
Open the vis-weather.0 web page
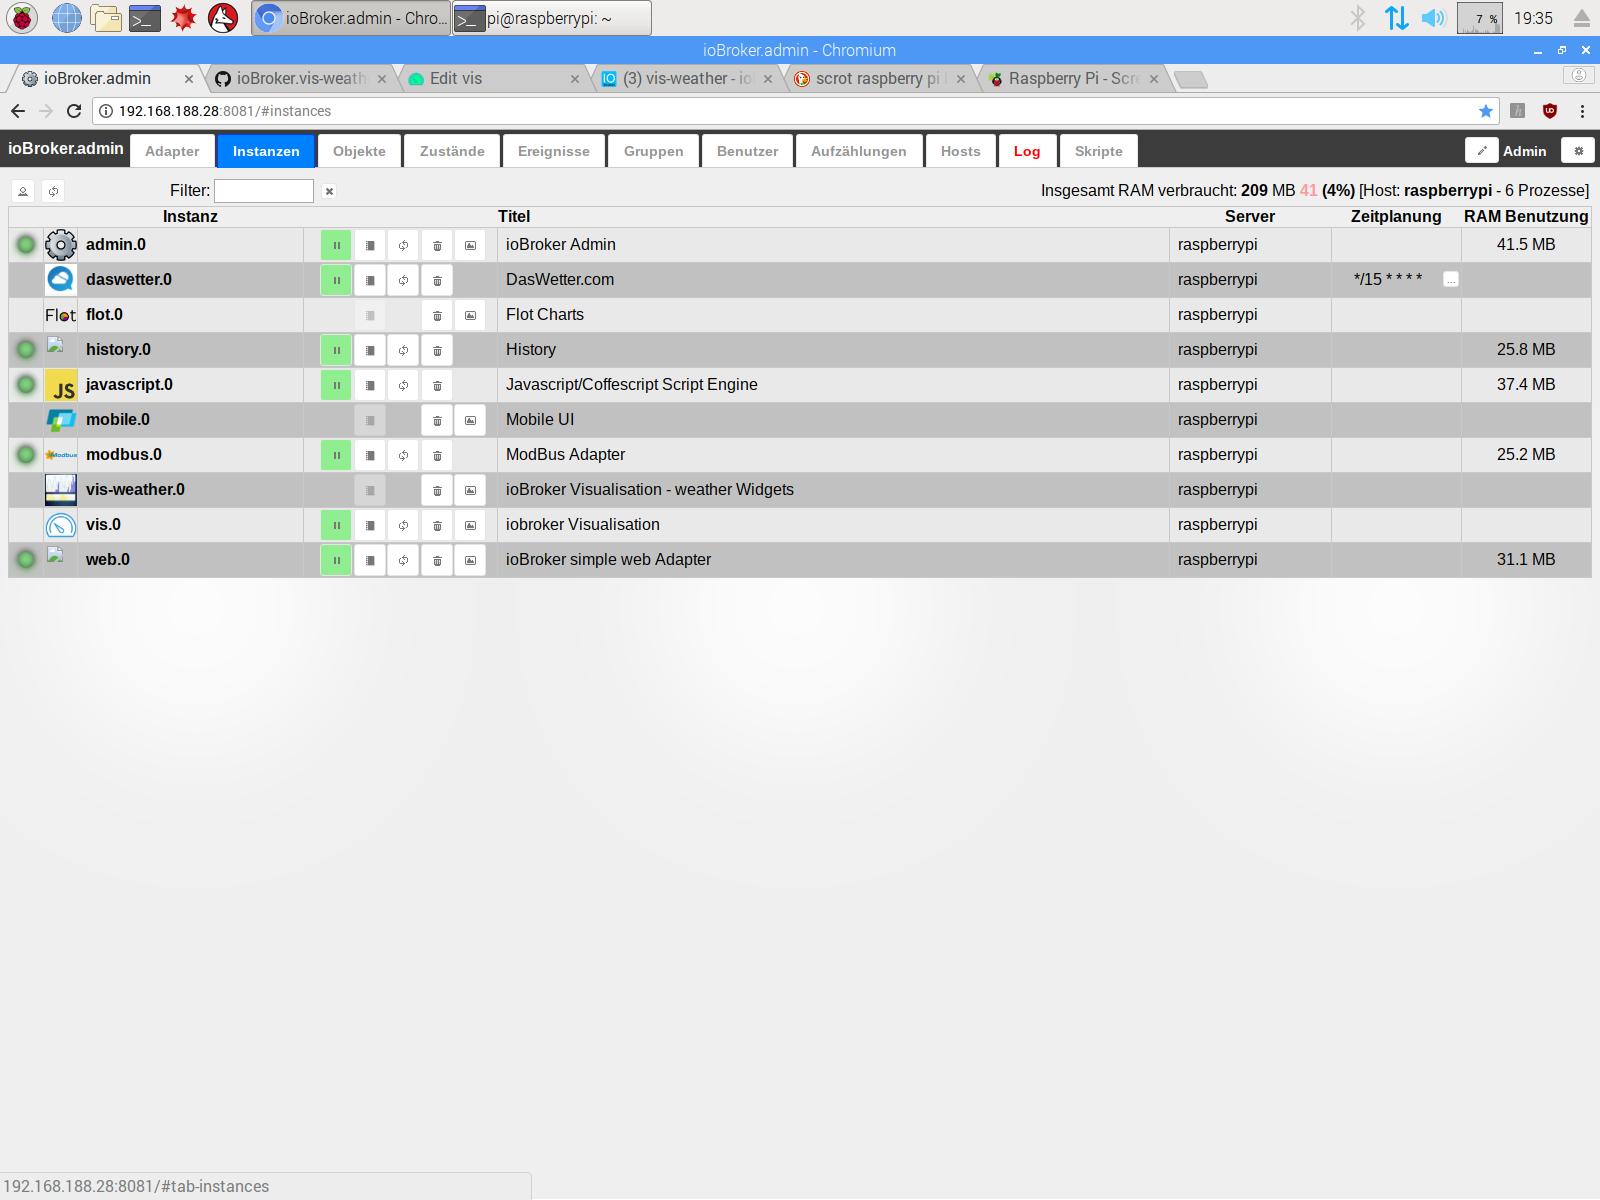point(470,490)
